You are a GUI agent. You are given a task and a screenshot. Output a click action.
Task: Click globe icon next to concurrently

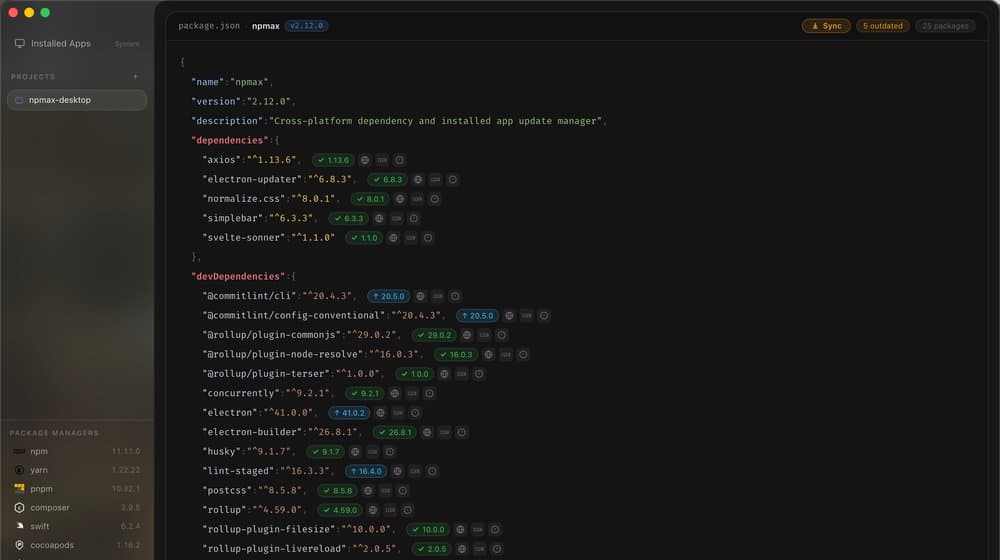395,394
